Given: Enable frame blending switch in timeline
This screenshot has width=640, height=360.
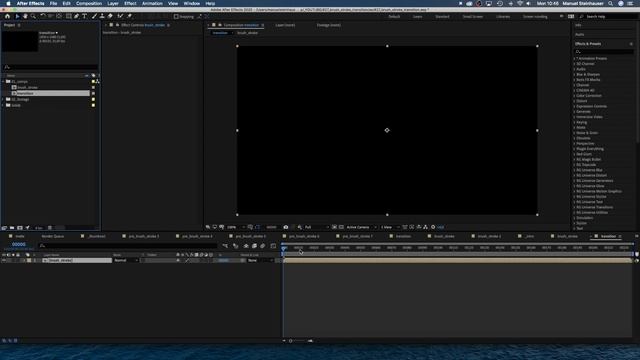Looking at the screenshot, I should coord(254,246).
